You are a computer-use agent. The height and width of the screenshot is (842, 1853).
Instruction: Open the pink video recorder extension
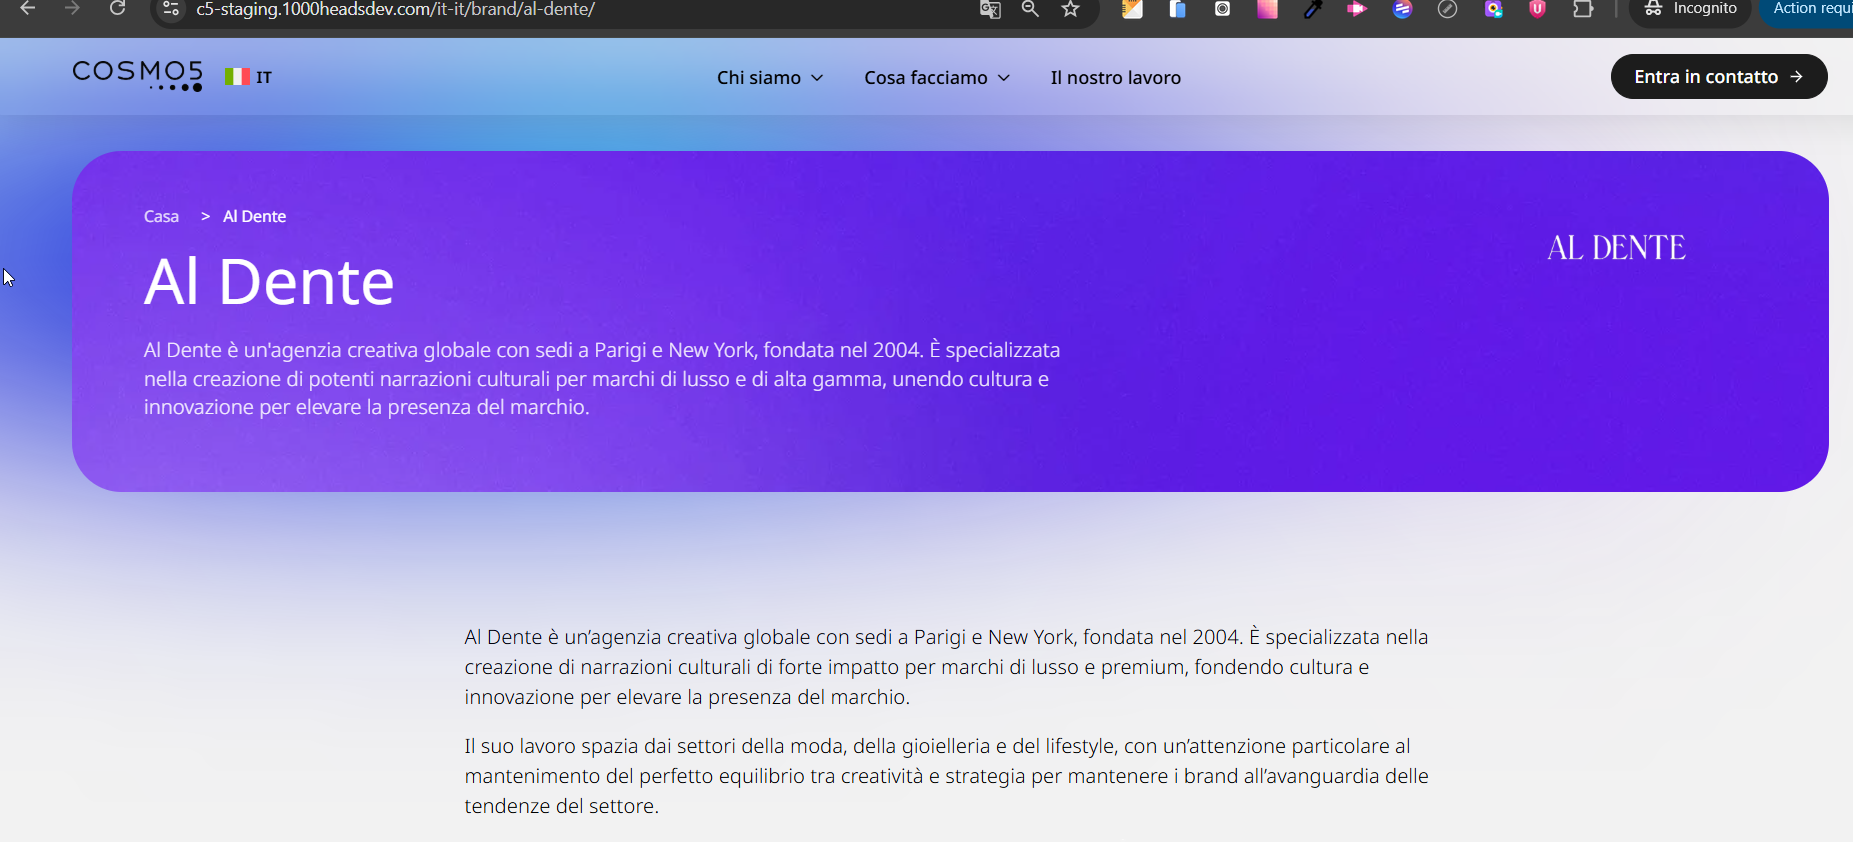1357,9
